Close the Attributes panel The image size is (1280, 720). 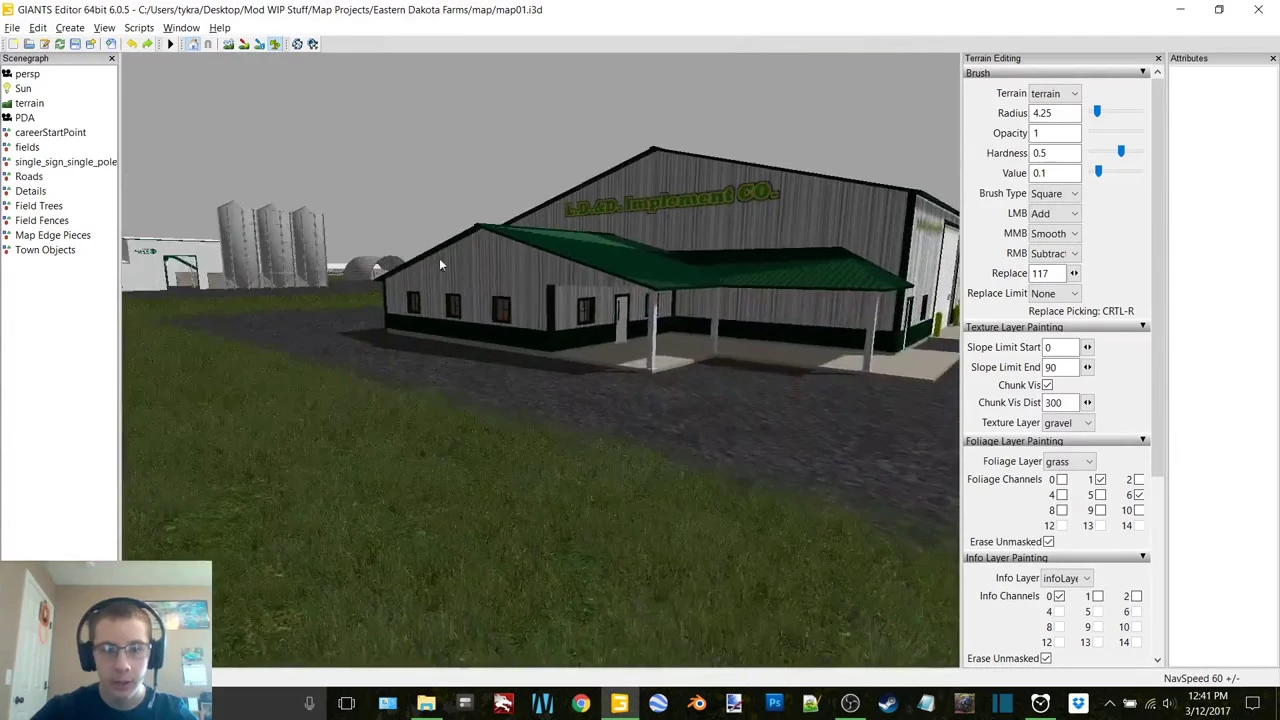click(x=1273, y=58)
